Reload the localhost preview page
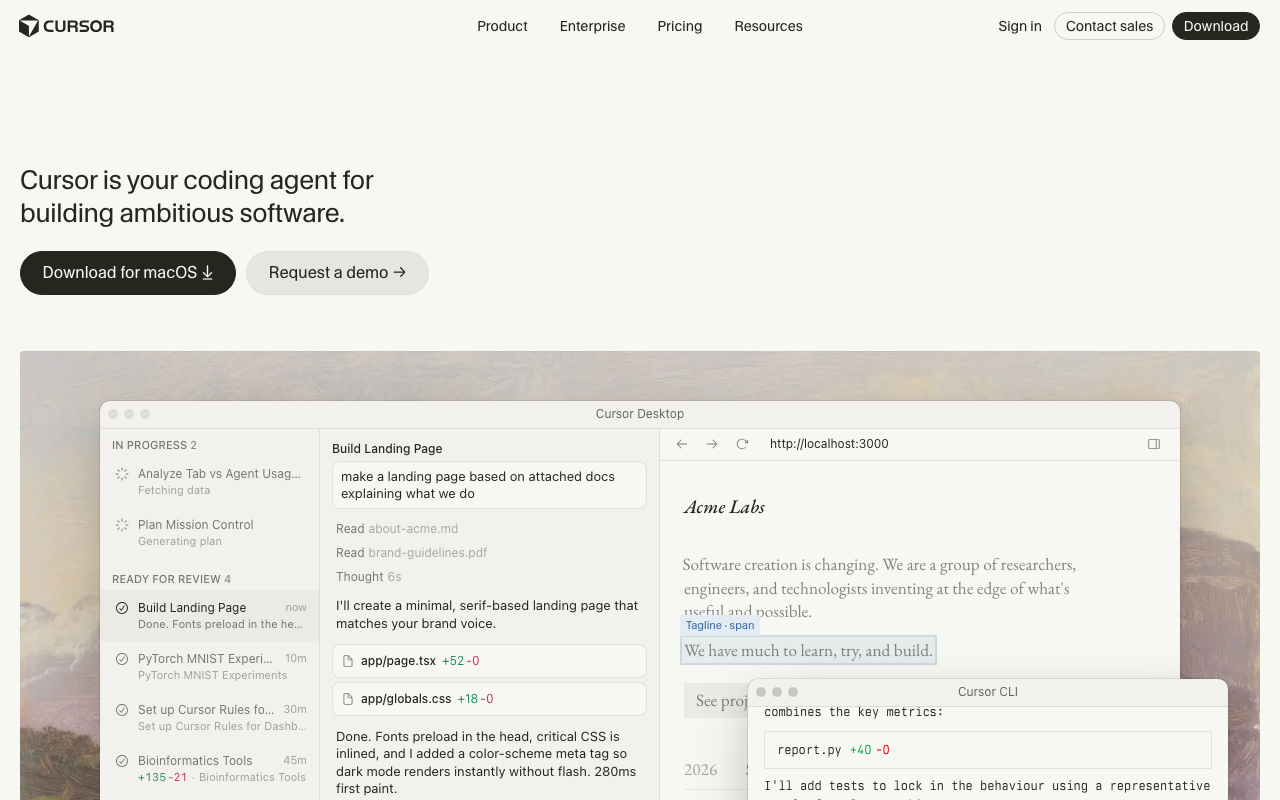This screenshot has height=800, width=1280. [x=742, y=444]
